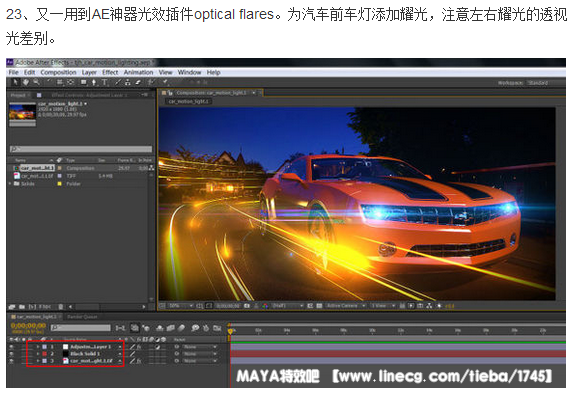Click the Show Channel RGB icon
Viewport: 586px width, 393px height.
pyautogui.click(x=265, y=306)
